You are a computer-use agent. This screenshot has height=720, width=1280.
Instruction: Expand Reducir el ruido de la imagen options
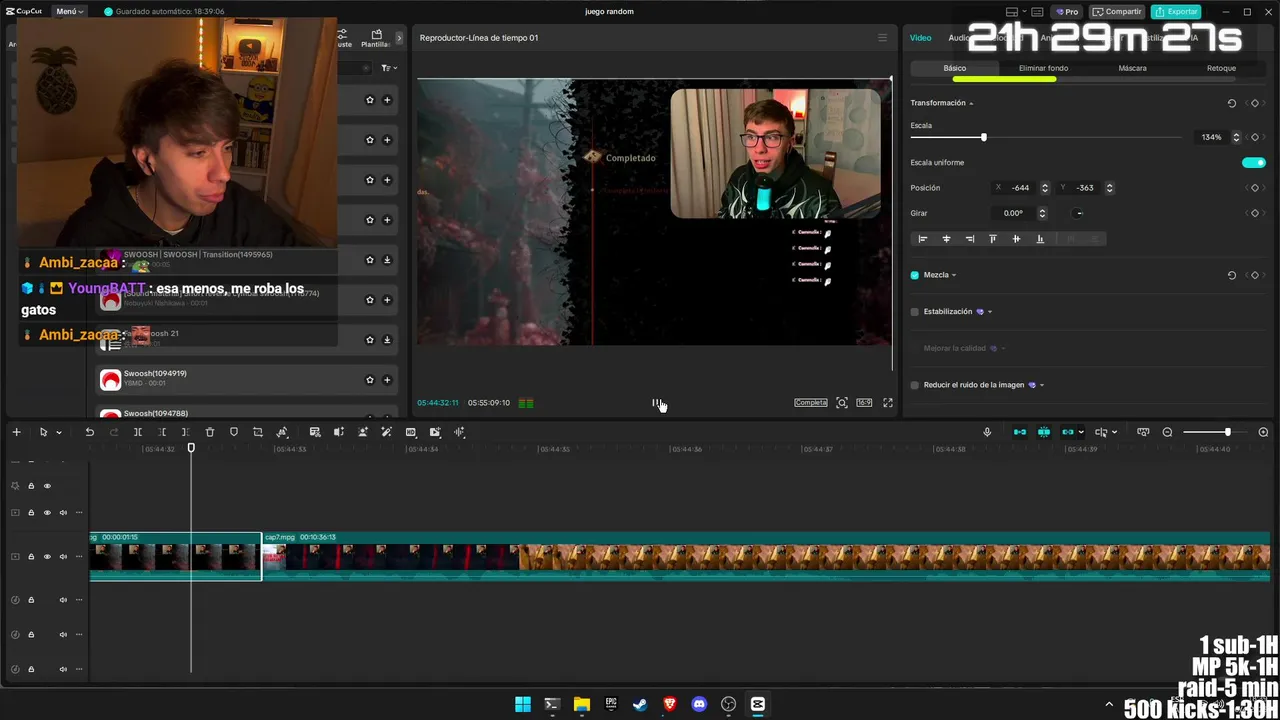(x=1042, y=385)
